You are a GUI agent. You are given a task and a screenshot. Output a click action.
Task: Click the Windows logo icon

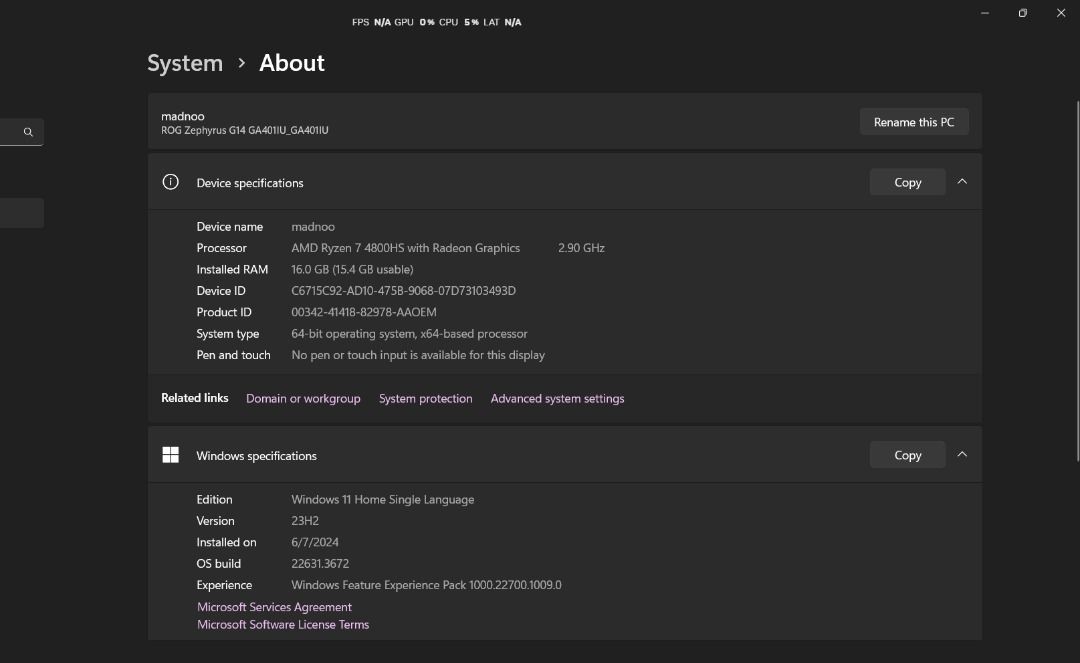click(x=171, y=455)
